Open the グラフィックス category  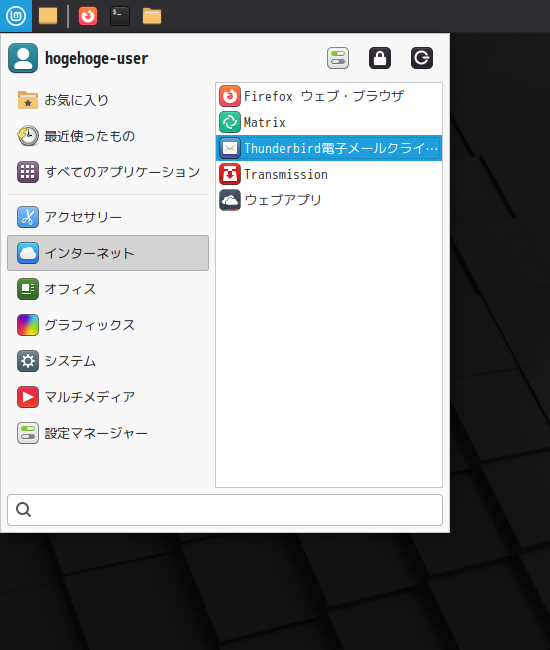(108, 325)
